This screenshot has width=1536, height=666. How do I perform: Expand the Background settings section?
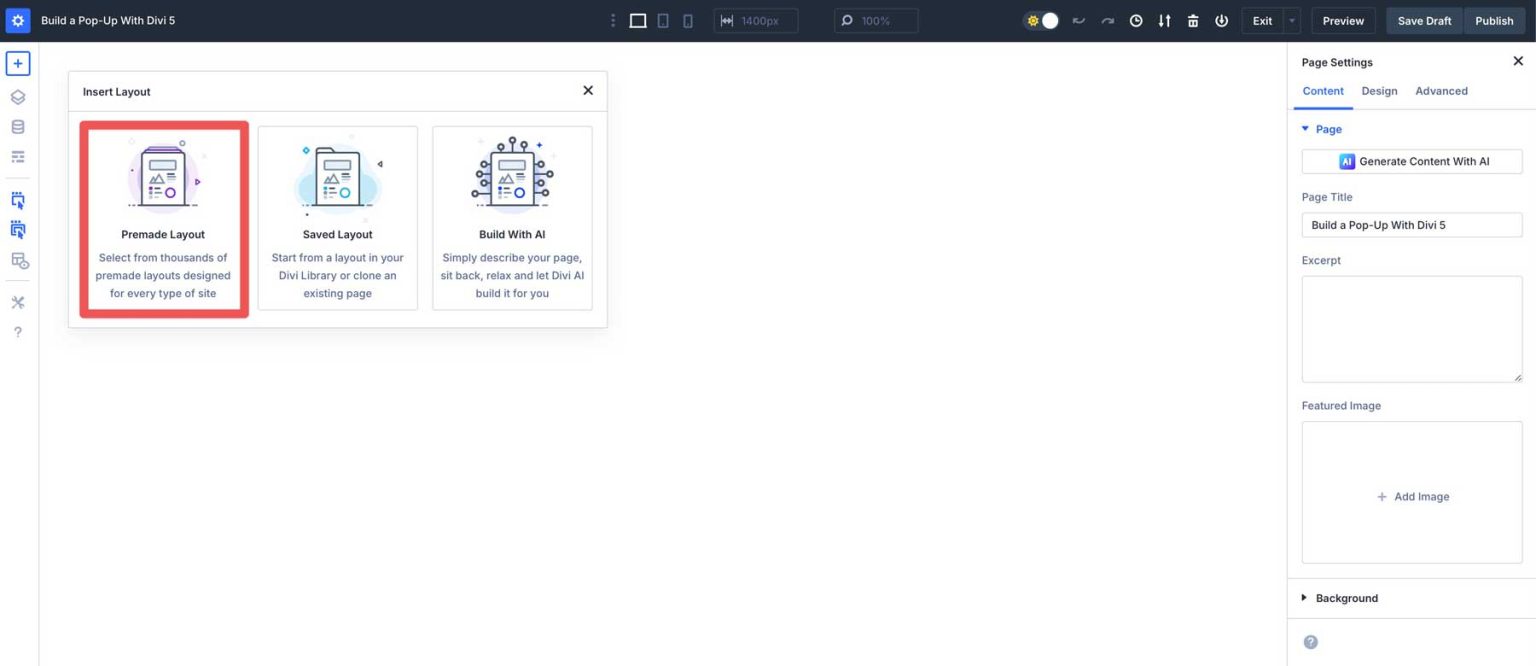point(1346,597)
